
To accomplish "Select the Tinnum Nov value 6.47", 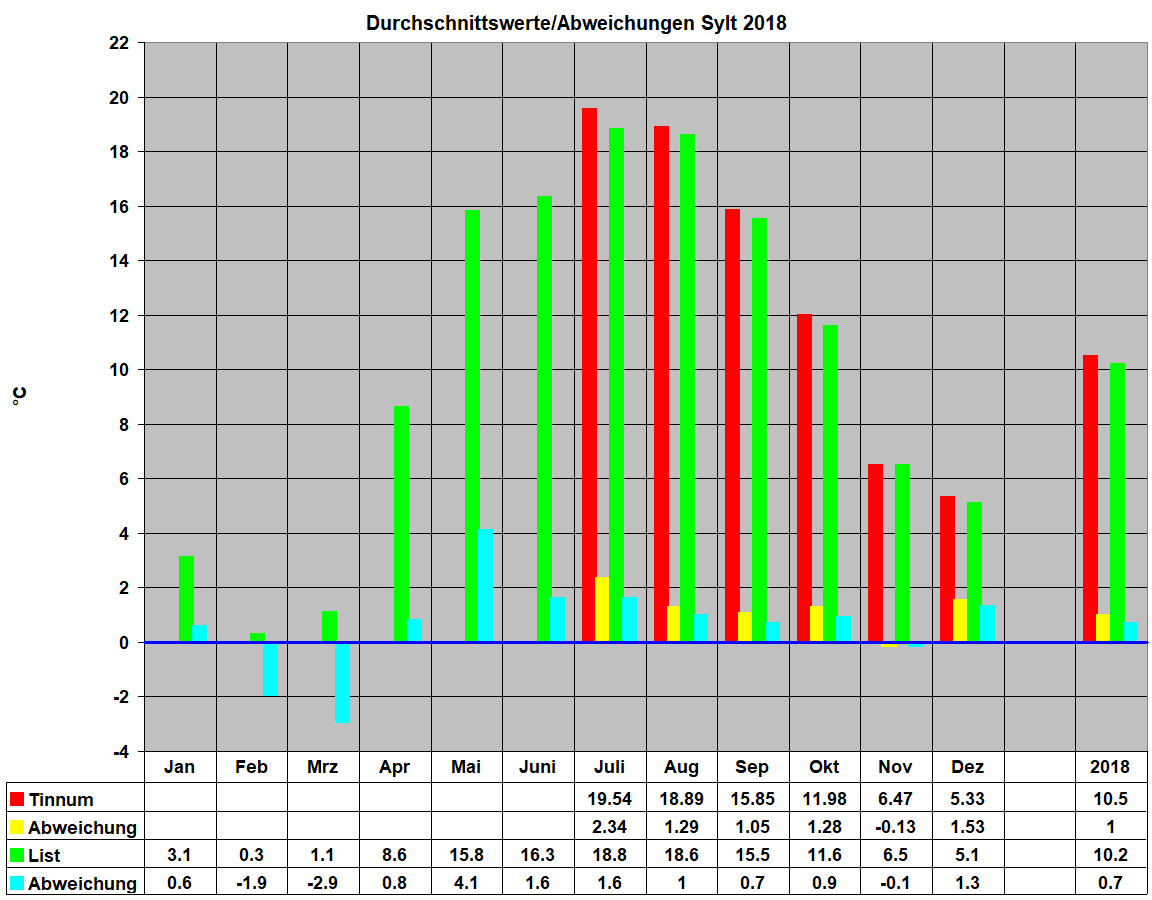I will coord(895,799).
